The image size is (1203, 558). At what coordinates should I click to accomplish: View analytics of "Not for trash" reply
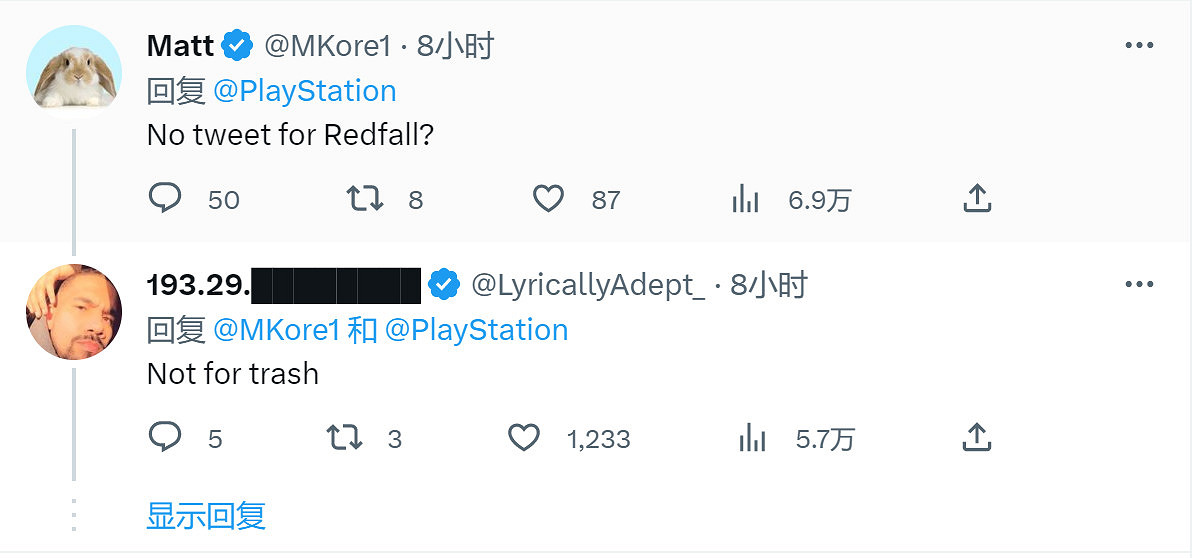[751, 437]
